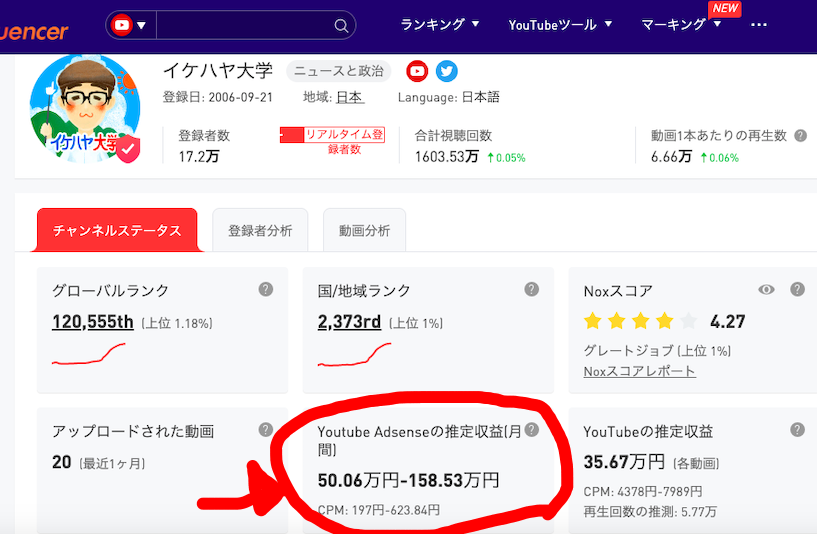Screen dimensions: 817x534
Task: Open the YouTubeツール menu
Action: click(x=560, y=24)
